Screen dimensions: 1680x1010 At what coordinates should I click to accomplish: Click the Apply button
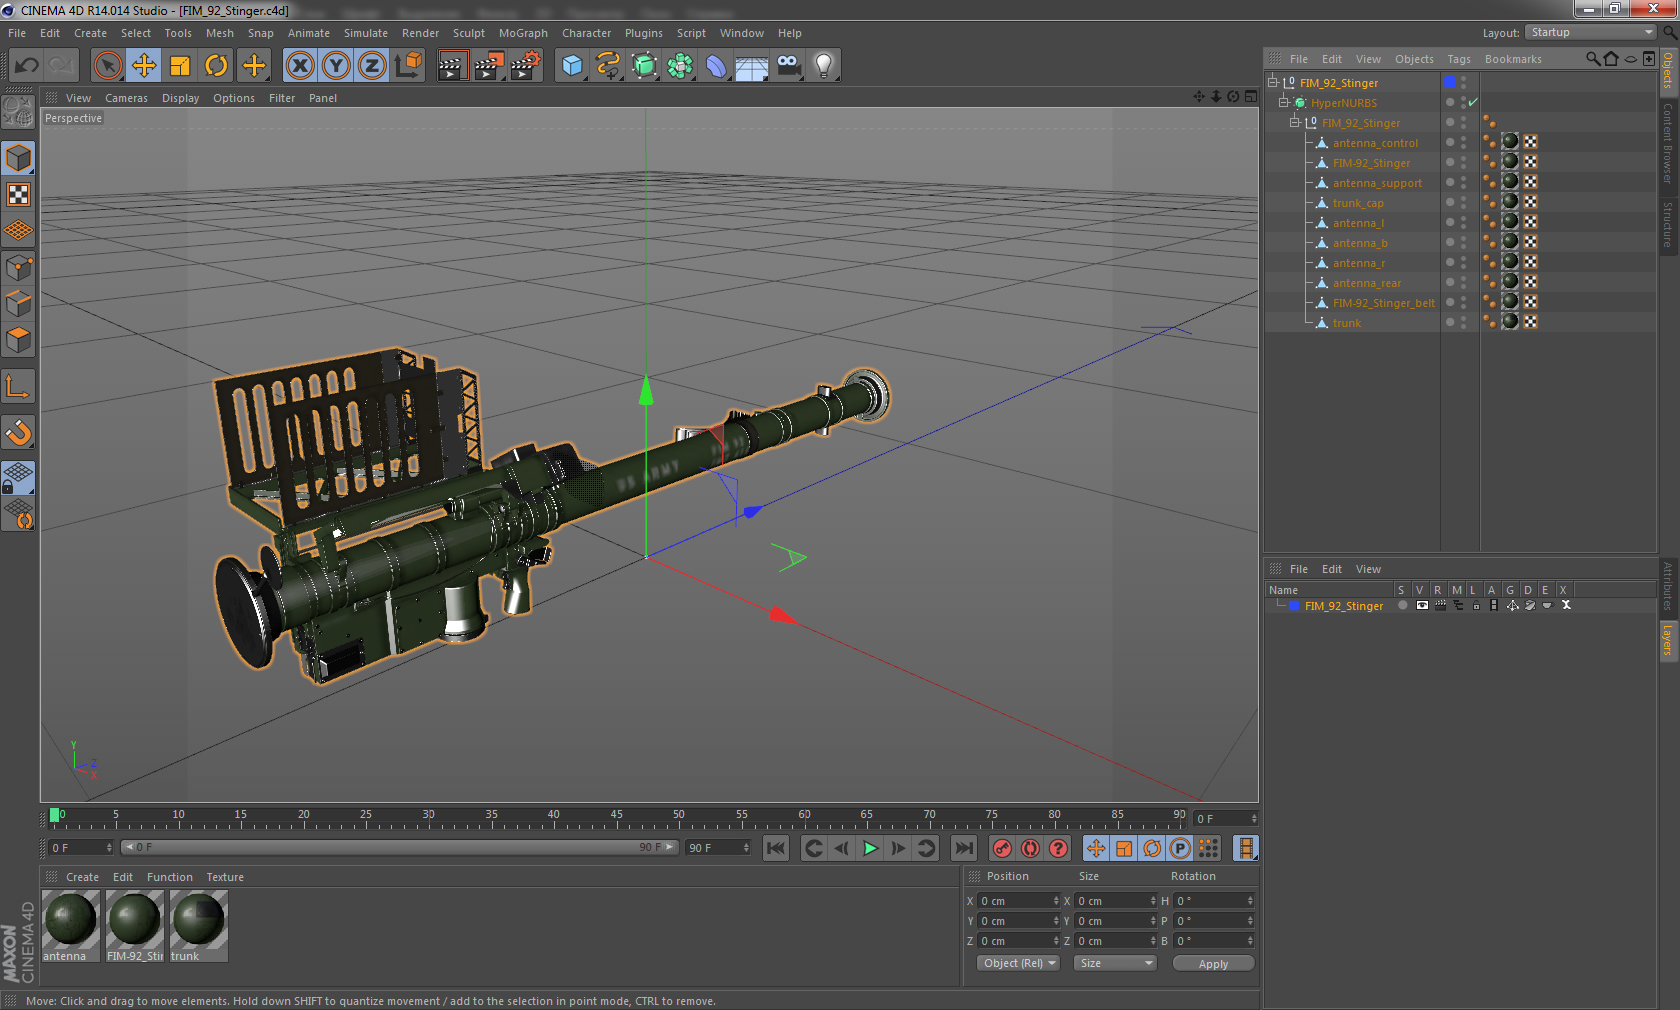click(x=1213, y=964)
